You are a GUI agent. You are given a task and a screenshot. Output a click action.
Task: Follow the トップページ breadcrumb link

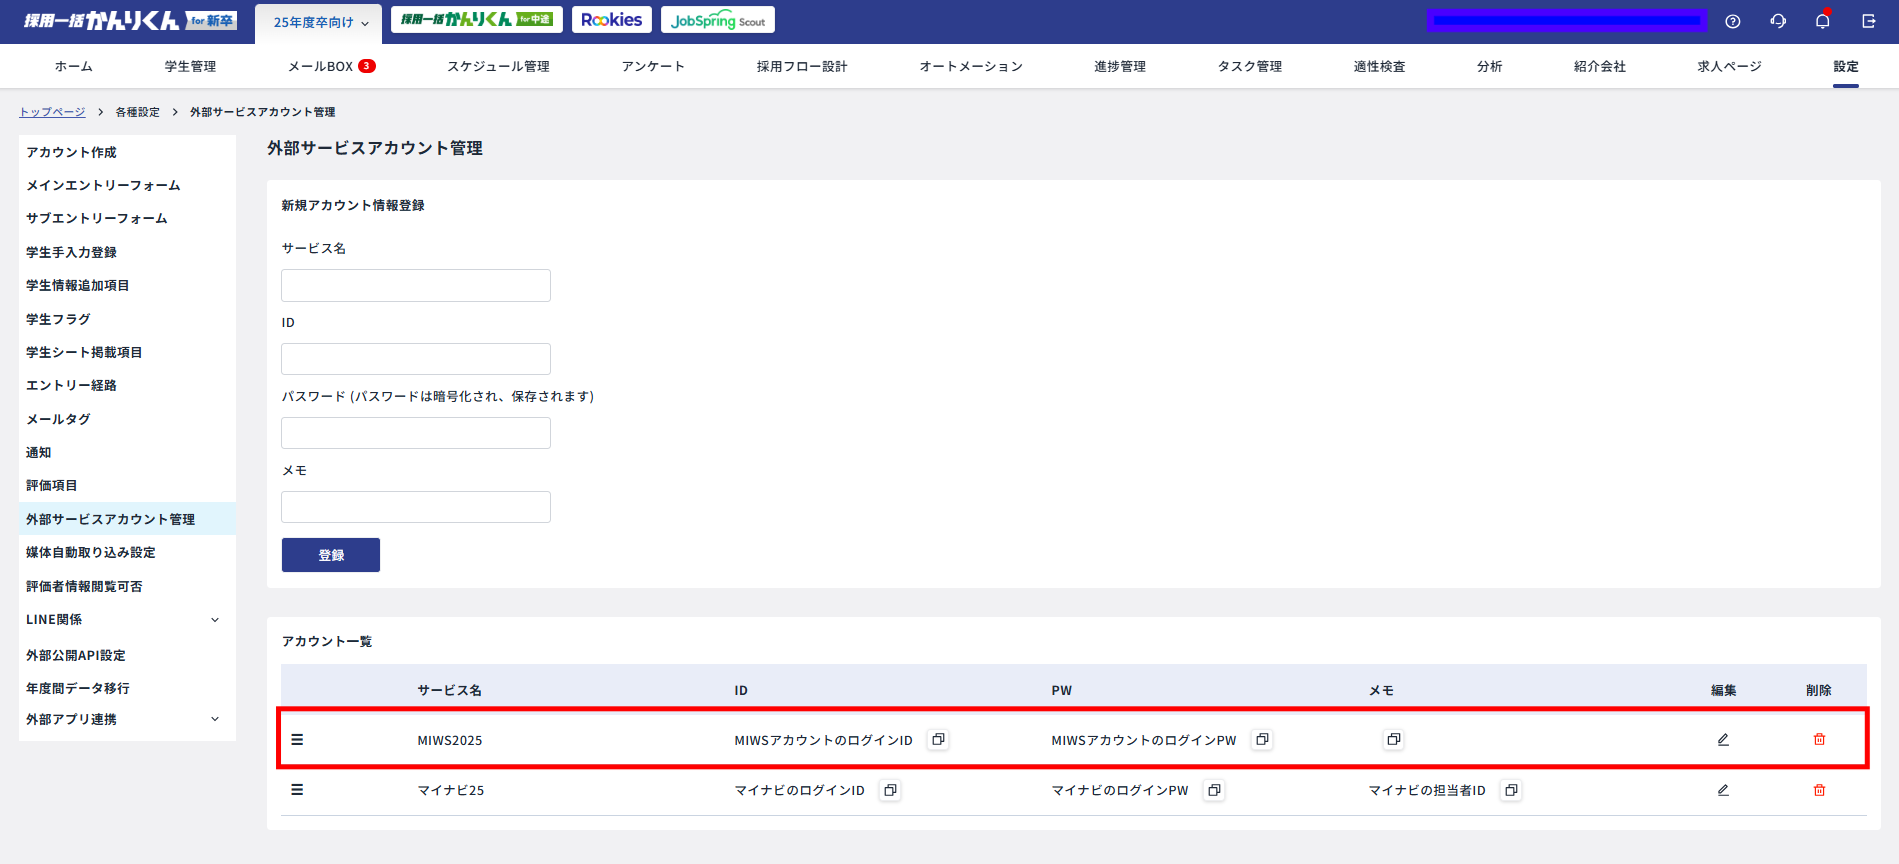point(52,112)
